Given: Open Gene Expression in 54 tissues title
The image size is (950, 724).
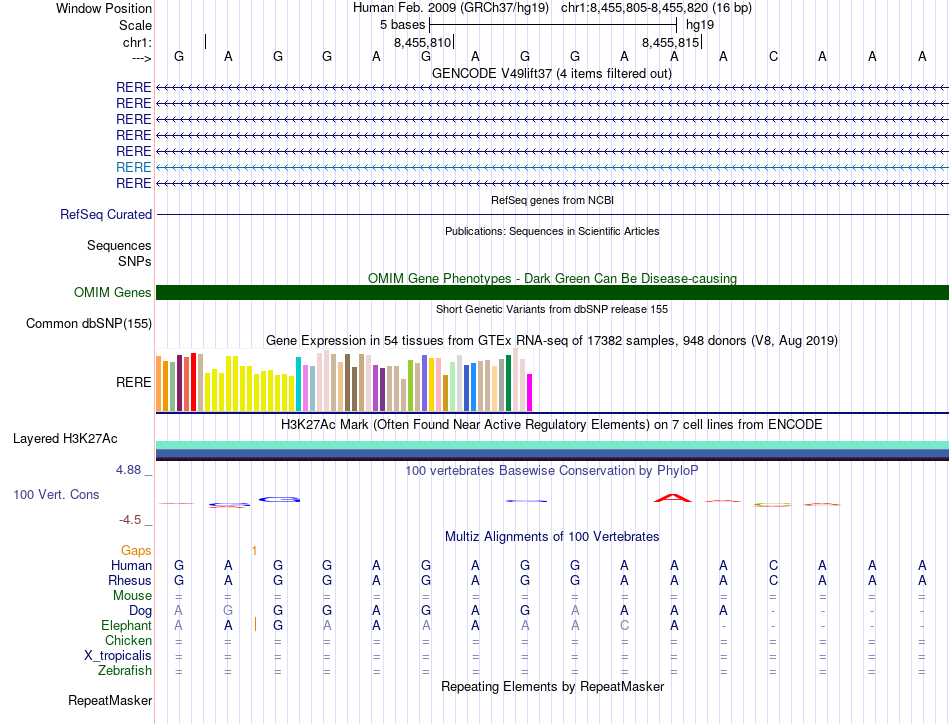Looking at the screenshot, I should point(552,340).
